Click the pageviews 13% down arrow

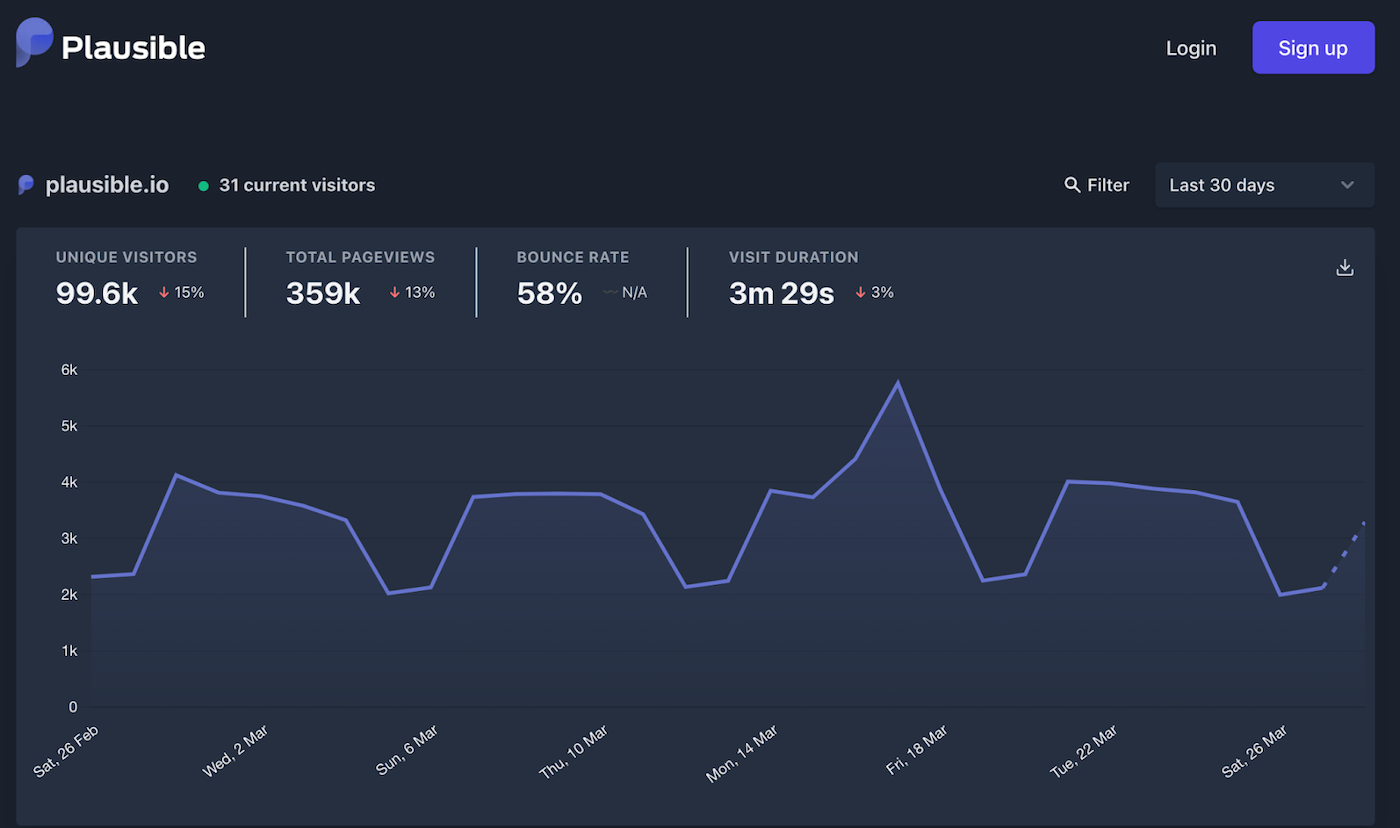395,293
